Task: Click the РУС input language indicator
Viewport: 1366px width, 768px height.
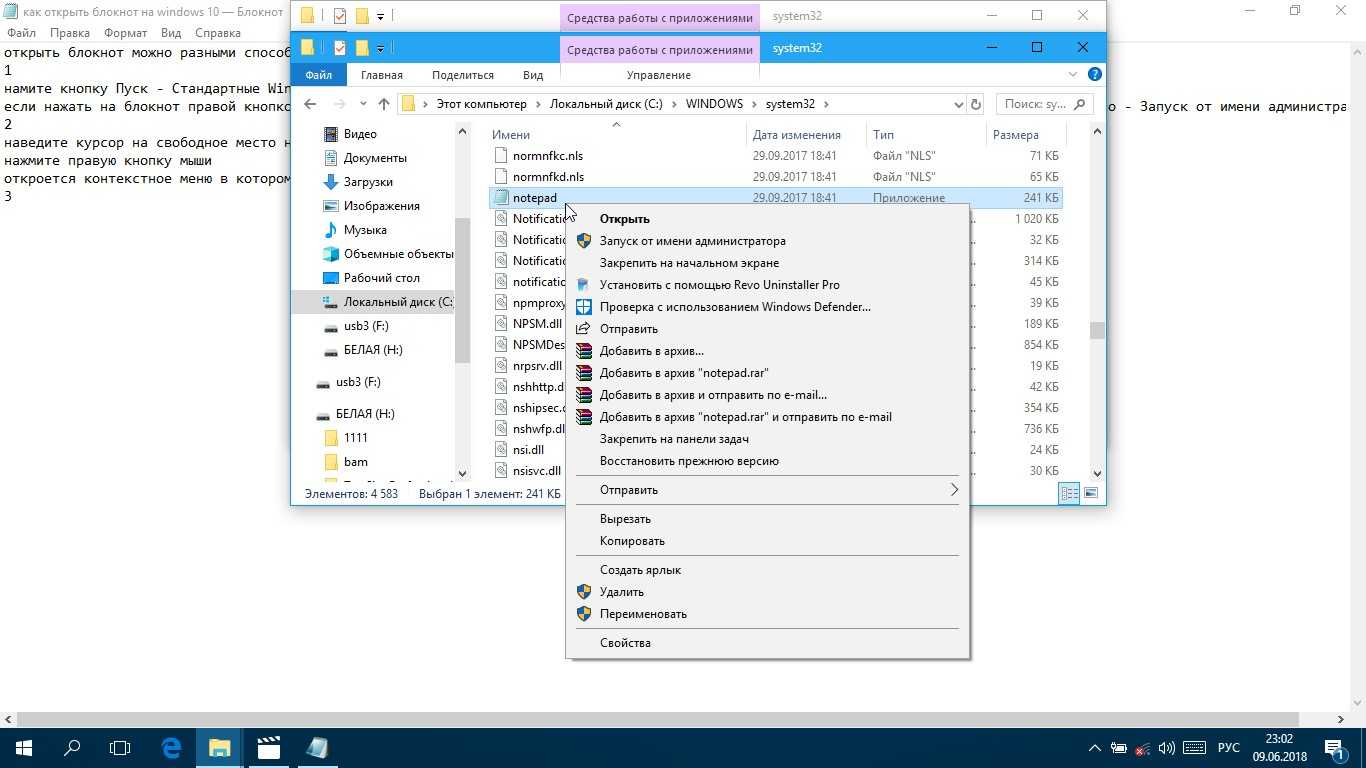Action: 1228,748
